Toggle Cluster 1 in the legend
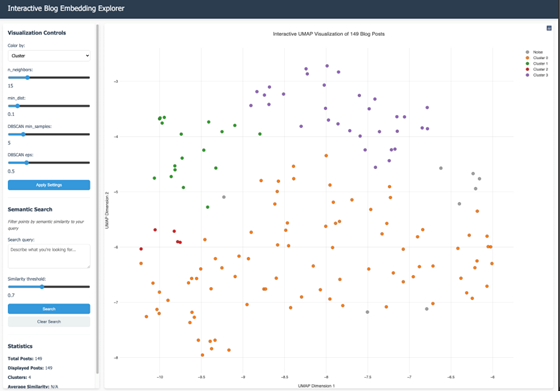Viewport: 560px width, 391px height. pos(536,64)
